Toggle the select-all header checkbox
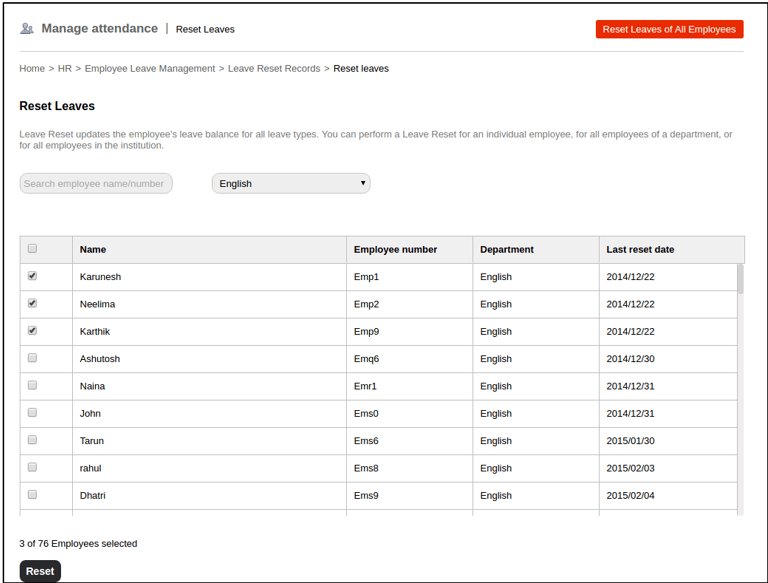 click(33, 249)
